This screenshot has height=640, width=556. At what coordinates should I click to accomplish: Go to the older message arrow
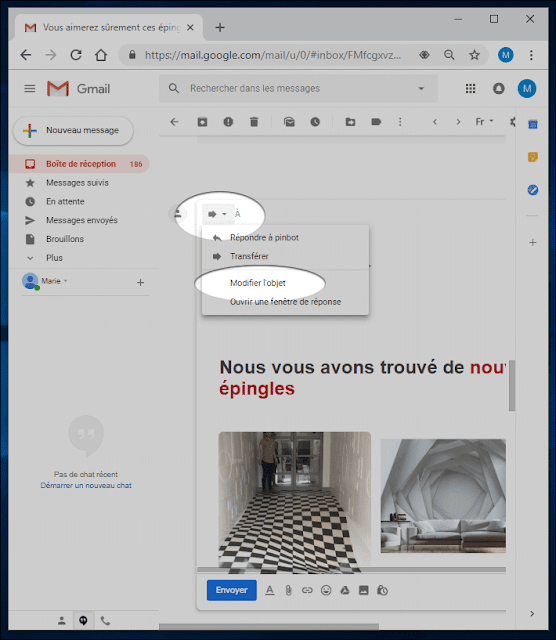point(458,122)
